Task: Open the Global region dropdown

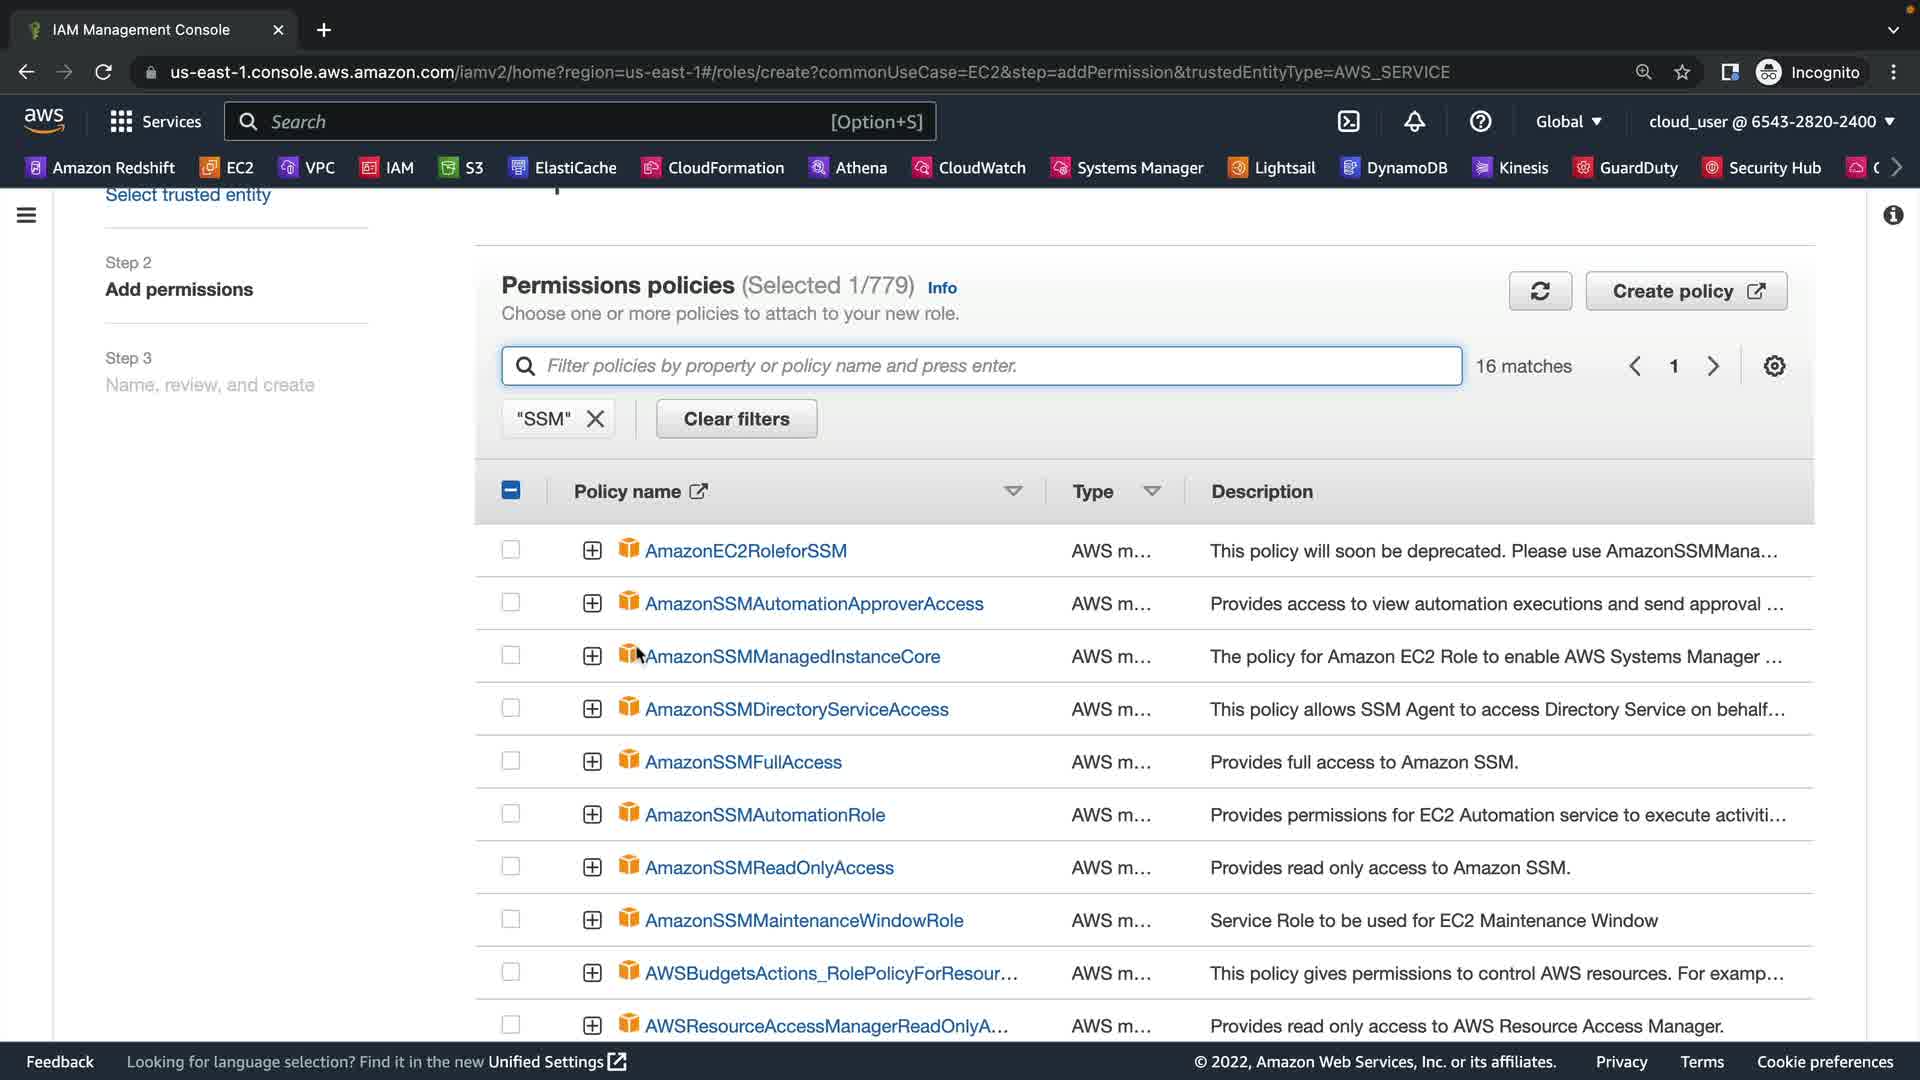Action: click(1568, 121)
